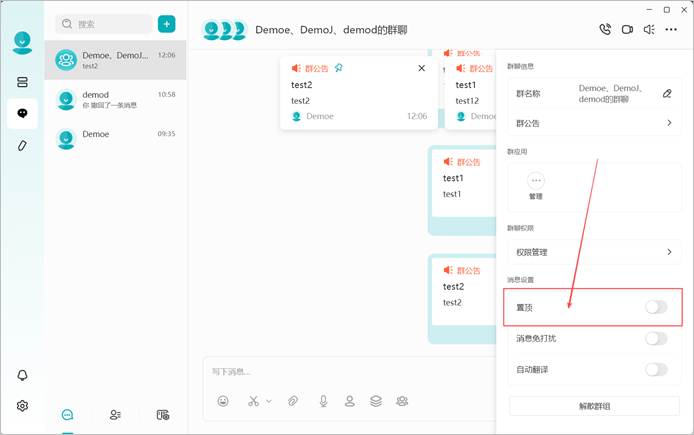Switch to the contacts tab at bottom

coord(115,415)
